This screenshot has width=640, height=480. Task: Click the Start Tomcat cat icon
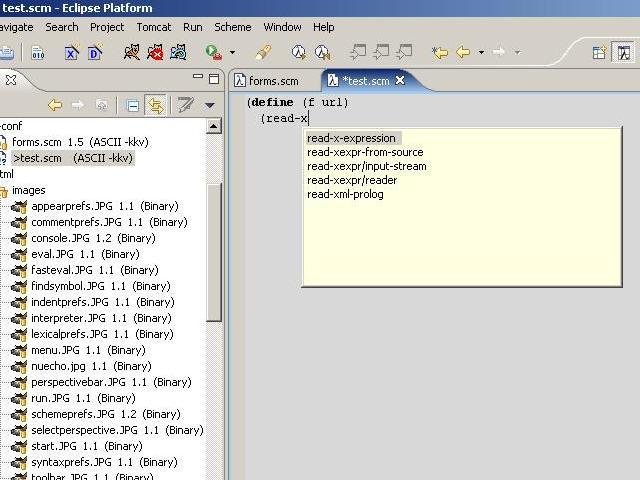tap(132, 52)
